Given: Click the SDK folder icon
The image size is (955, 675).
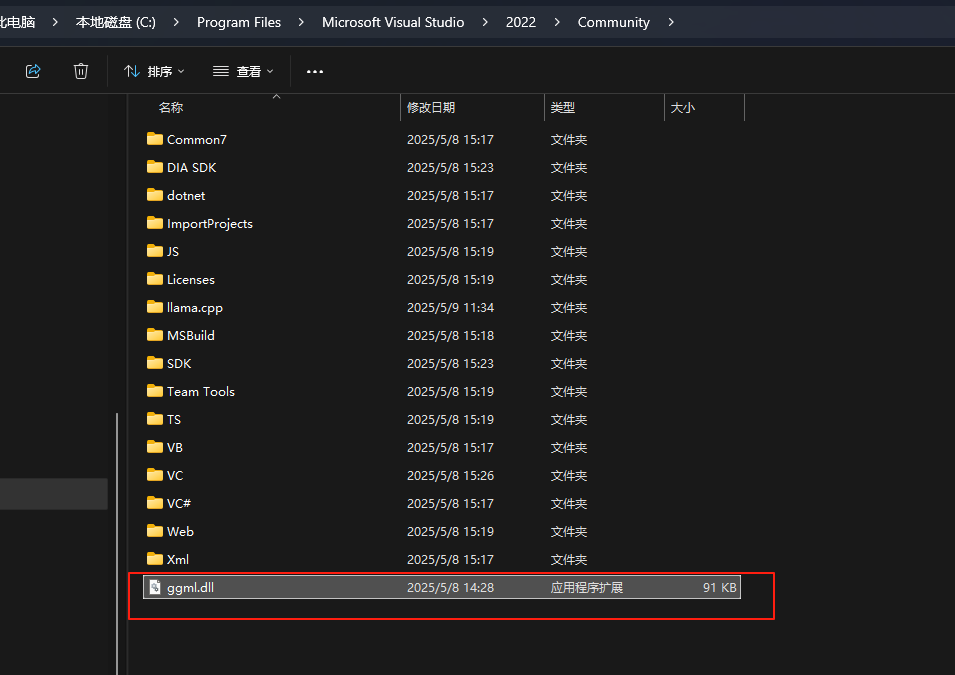Looking at the screenshot, I should pyautogui.click(x=155, y=363).
